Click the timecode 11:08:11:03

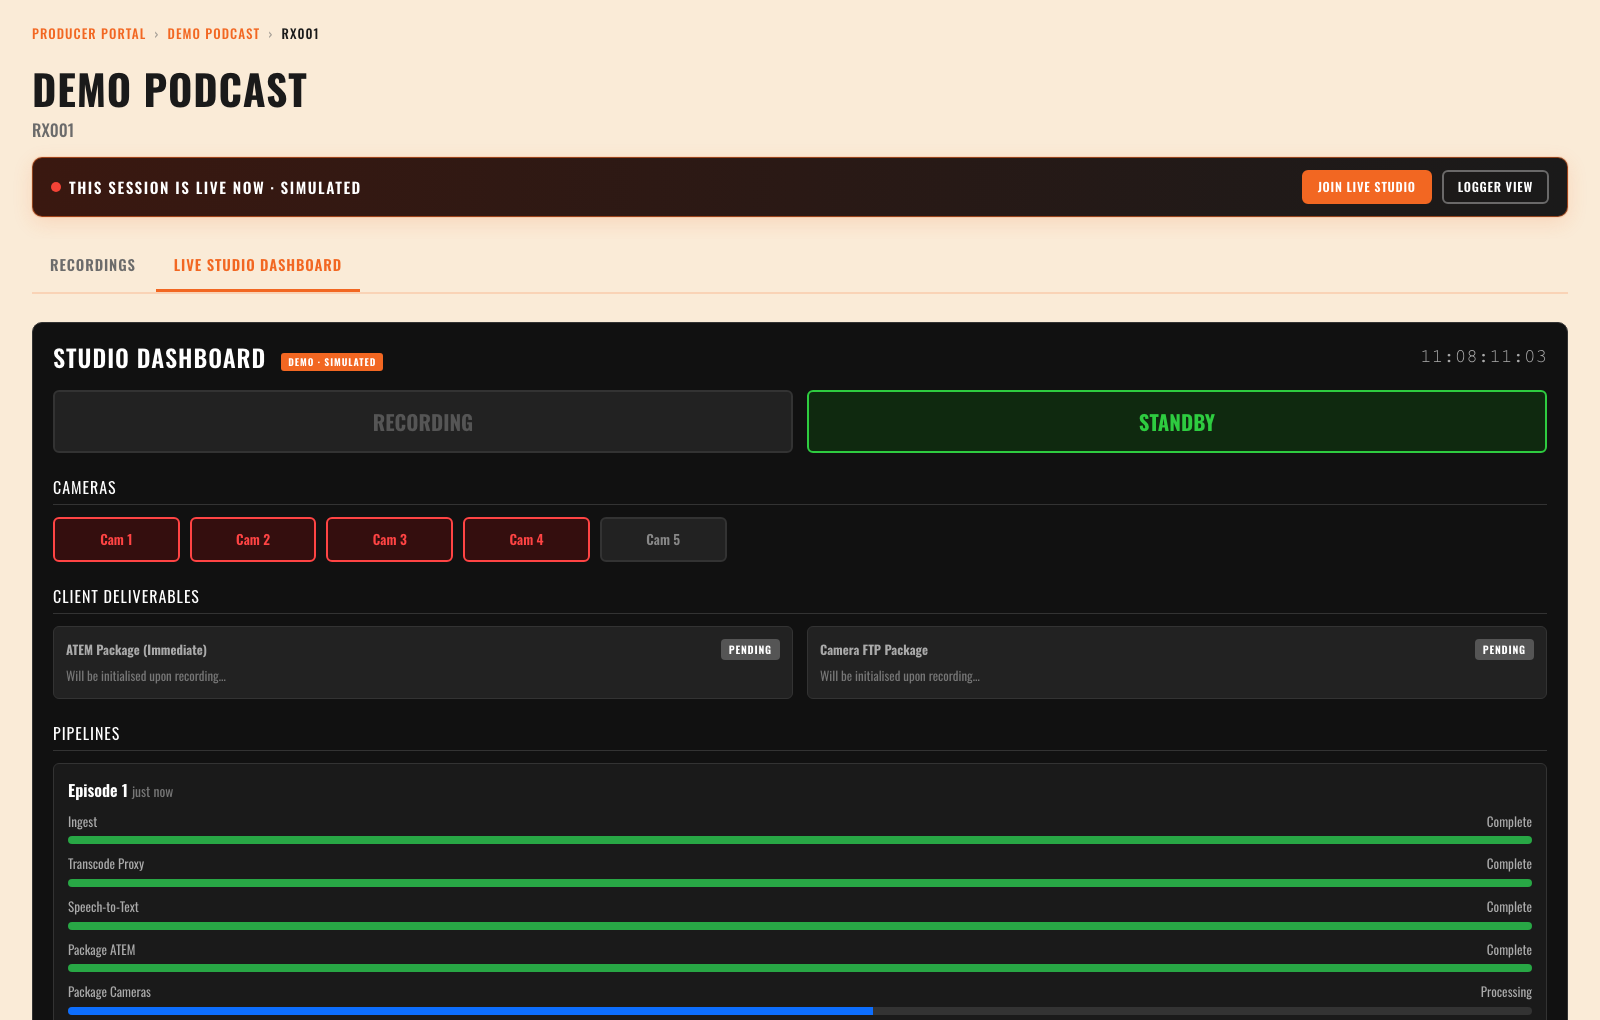[1483, 357]
